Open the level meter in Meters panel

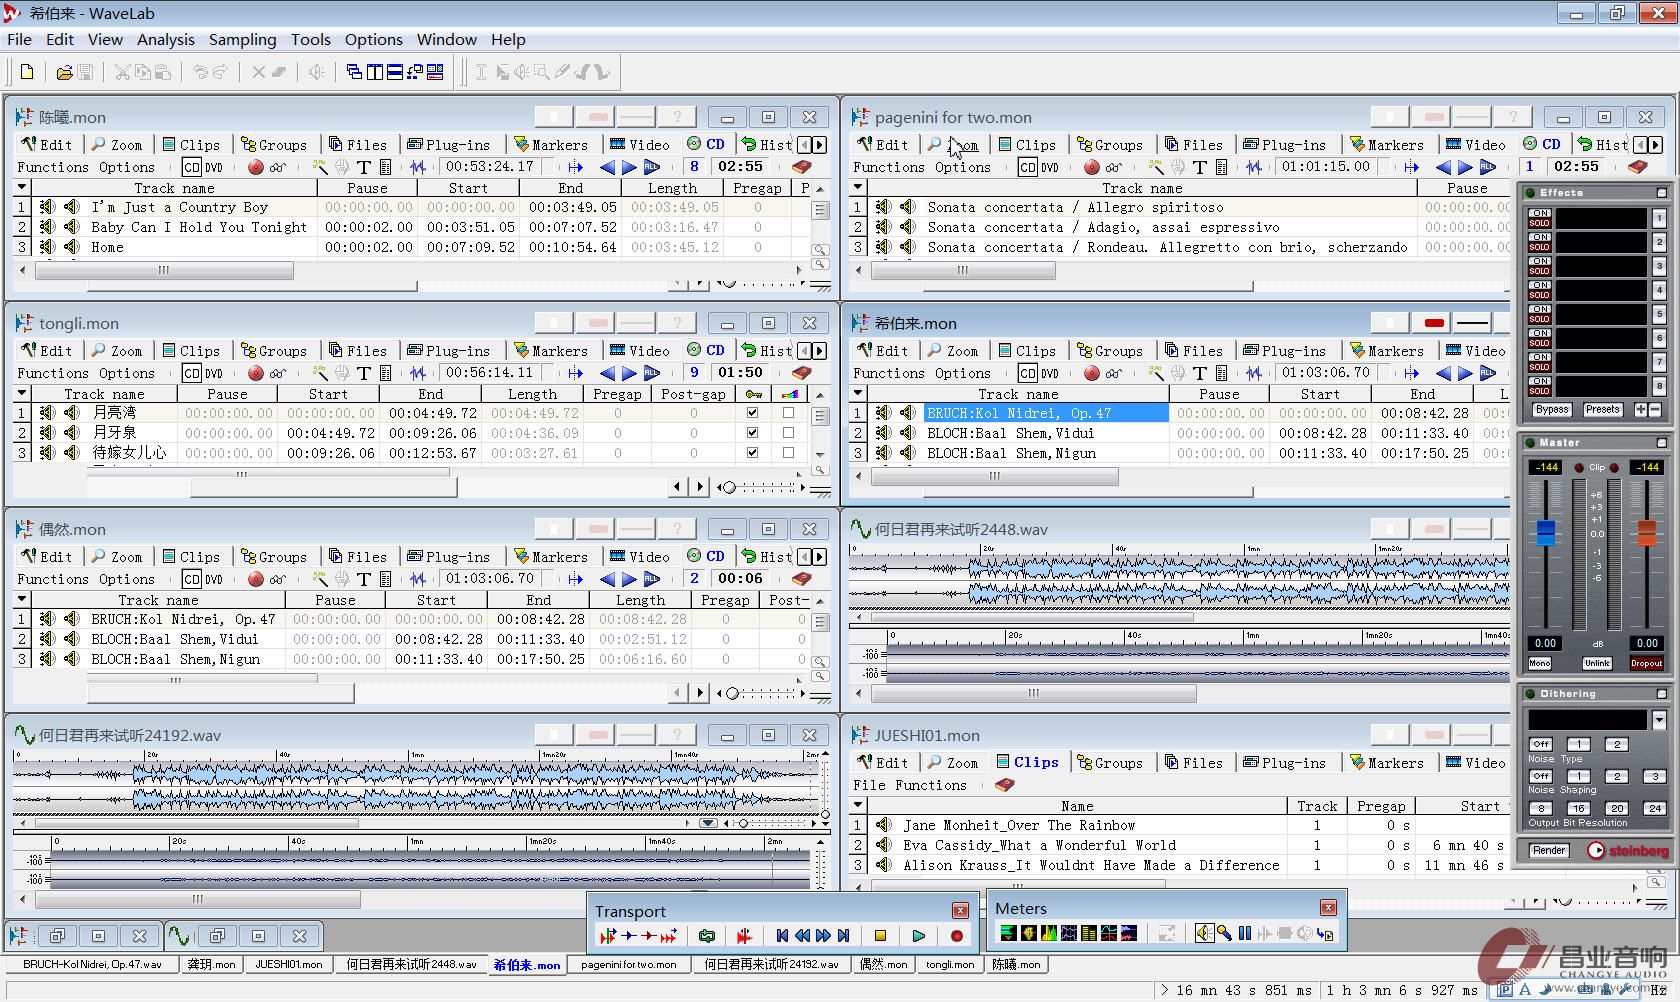1008,933
